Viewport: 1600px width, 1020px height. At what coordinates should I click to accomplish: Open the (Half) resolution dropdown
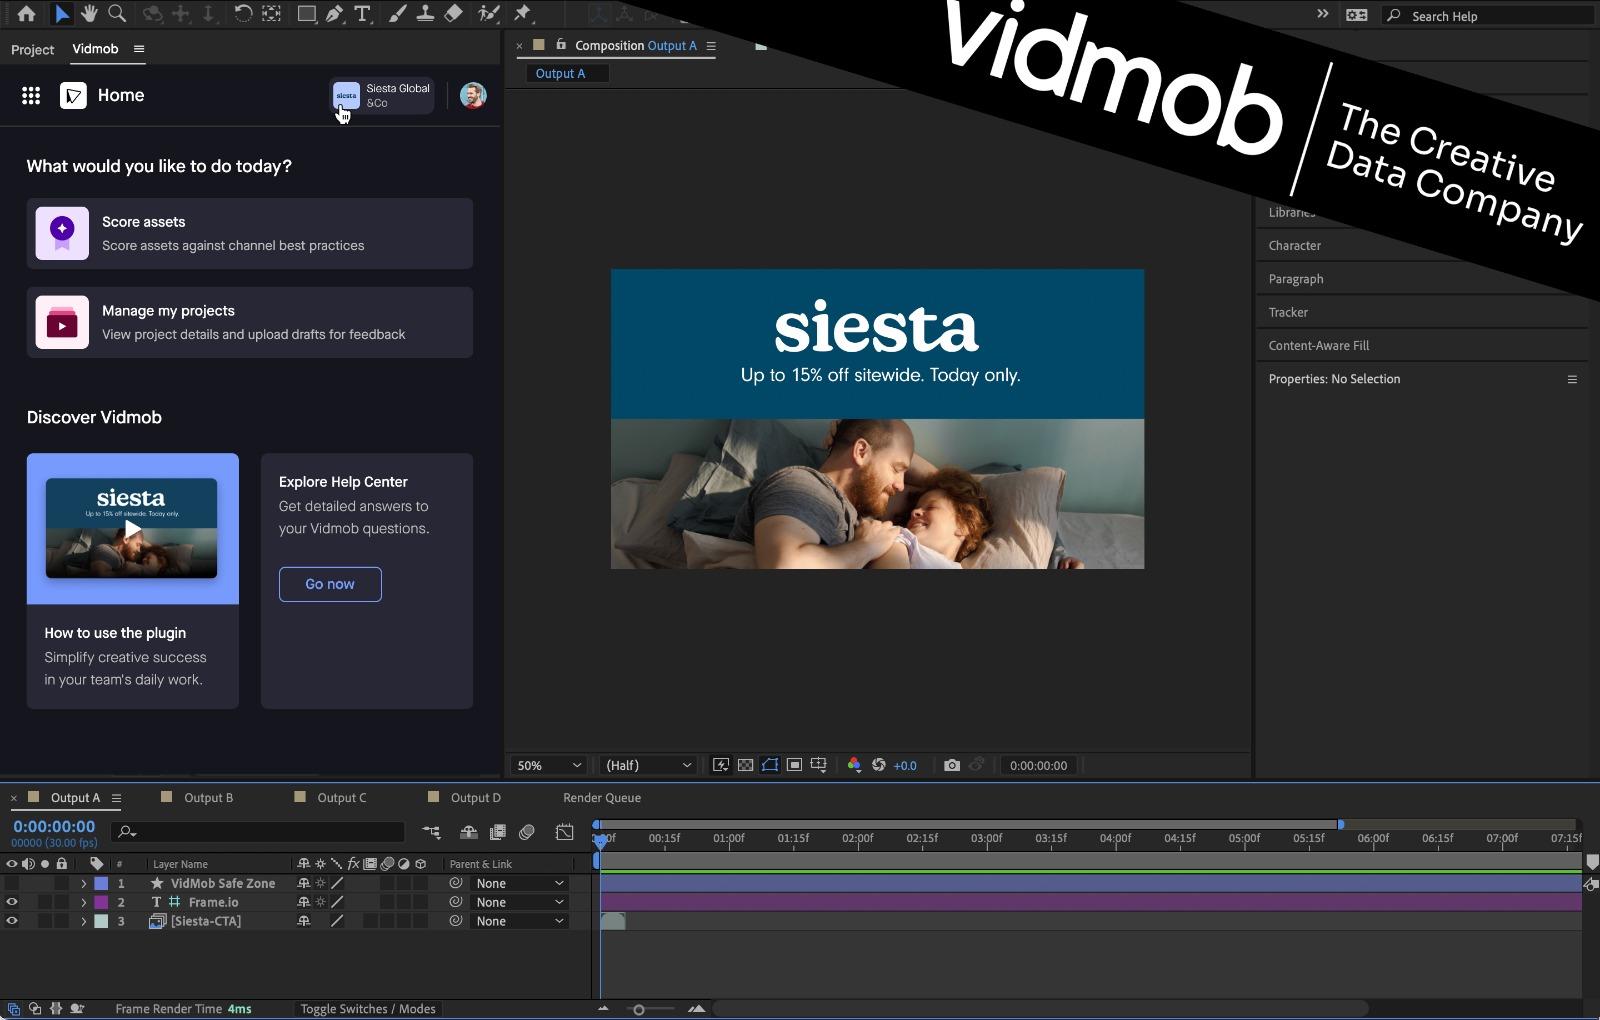click(x=648, y=765)
